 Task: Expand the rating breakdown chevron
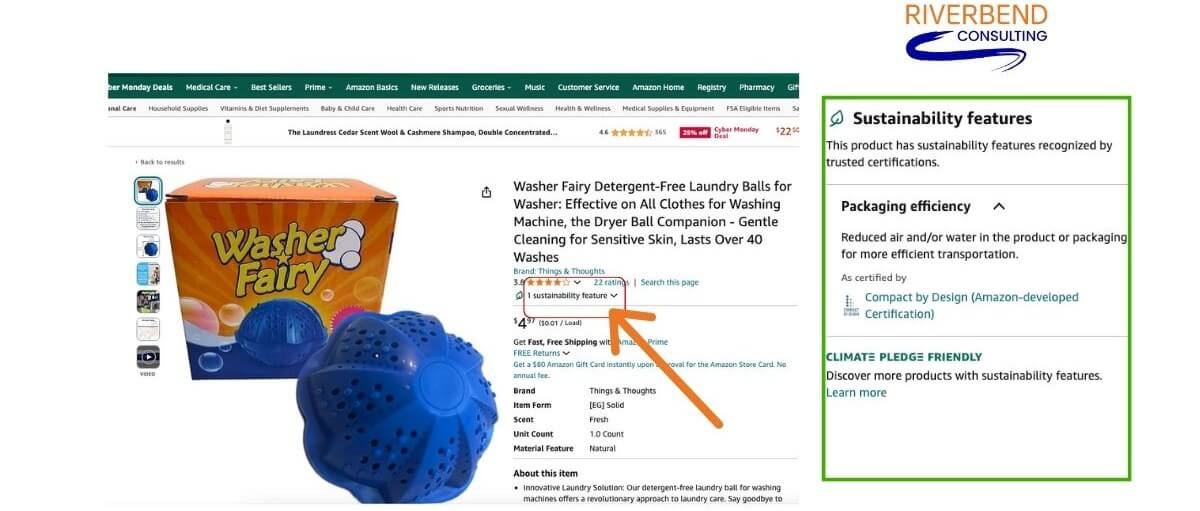point(577,283)
